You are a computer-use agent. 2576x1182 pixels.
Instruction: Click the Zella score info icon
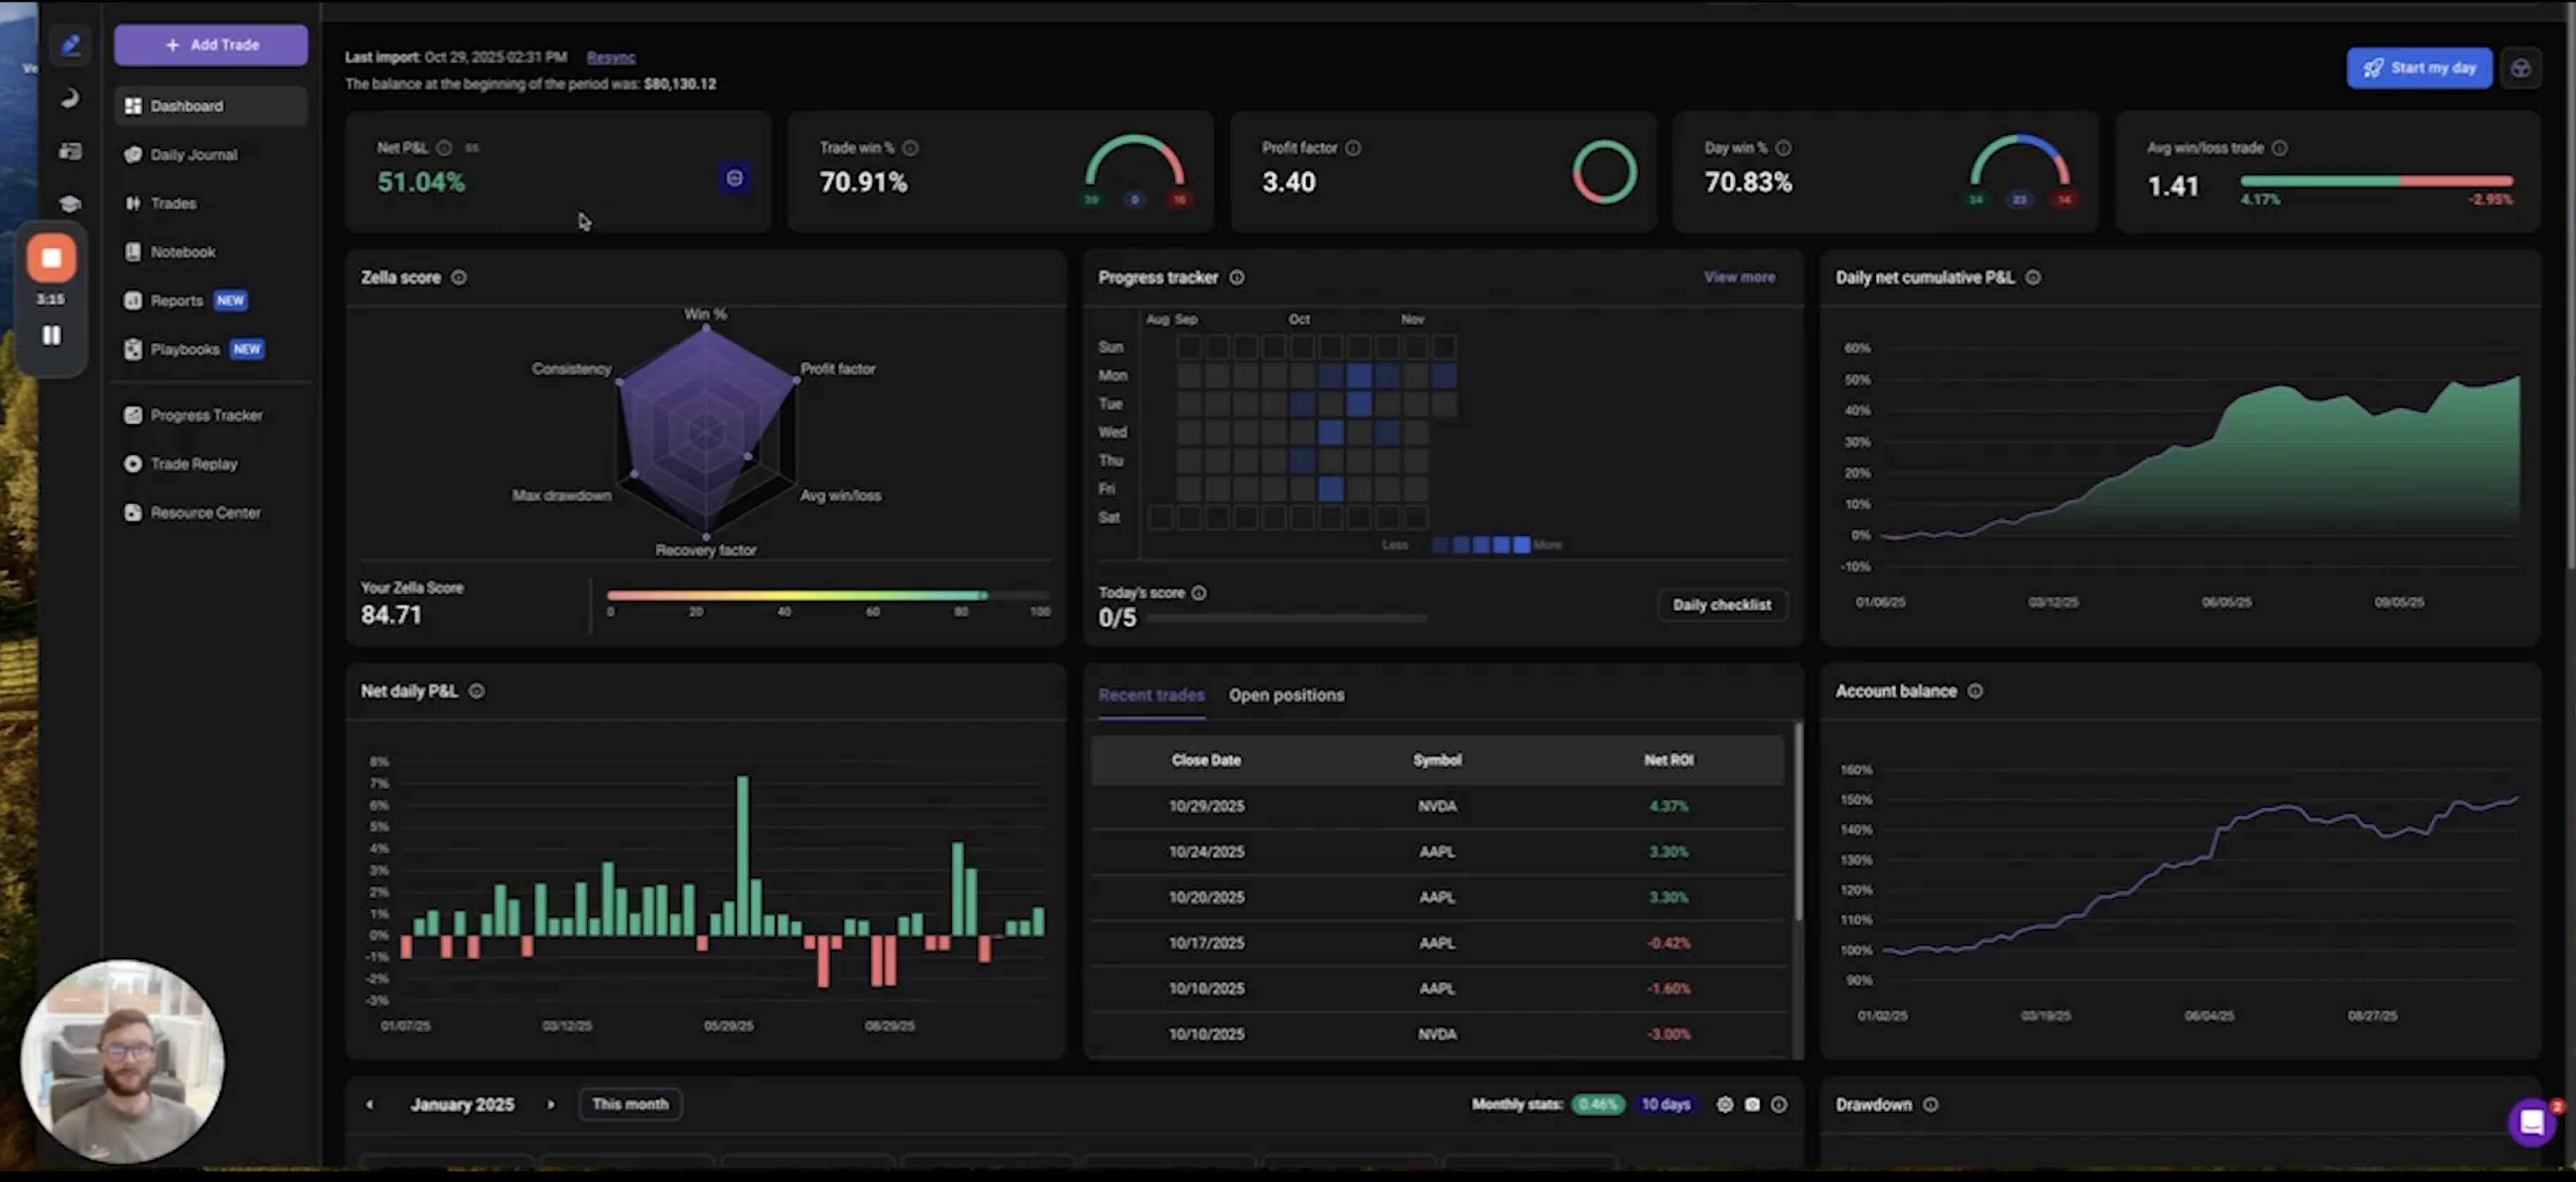pyautogui.click(x=459, y=277)
